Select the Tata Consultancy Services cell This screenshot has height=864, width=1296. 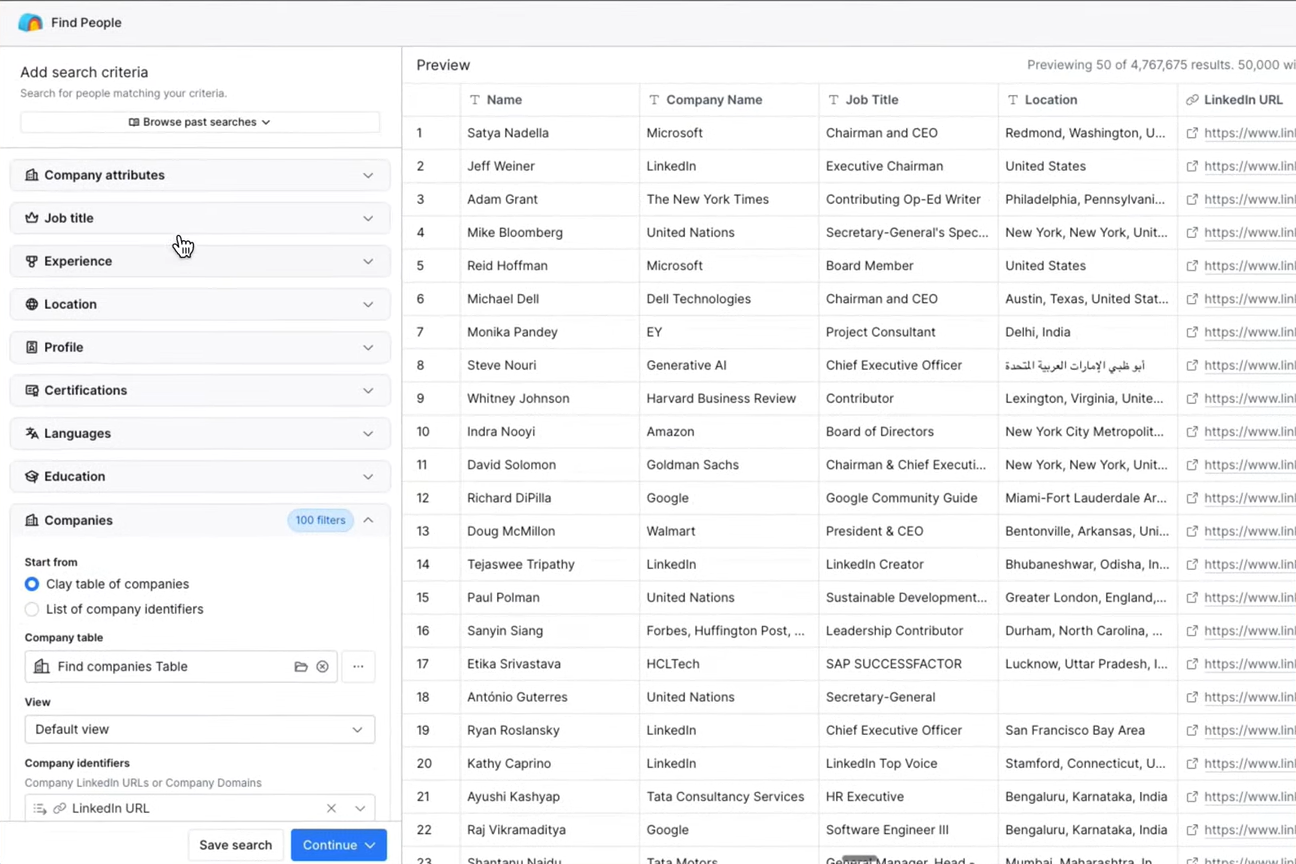(x=729, y=797)
